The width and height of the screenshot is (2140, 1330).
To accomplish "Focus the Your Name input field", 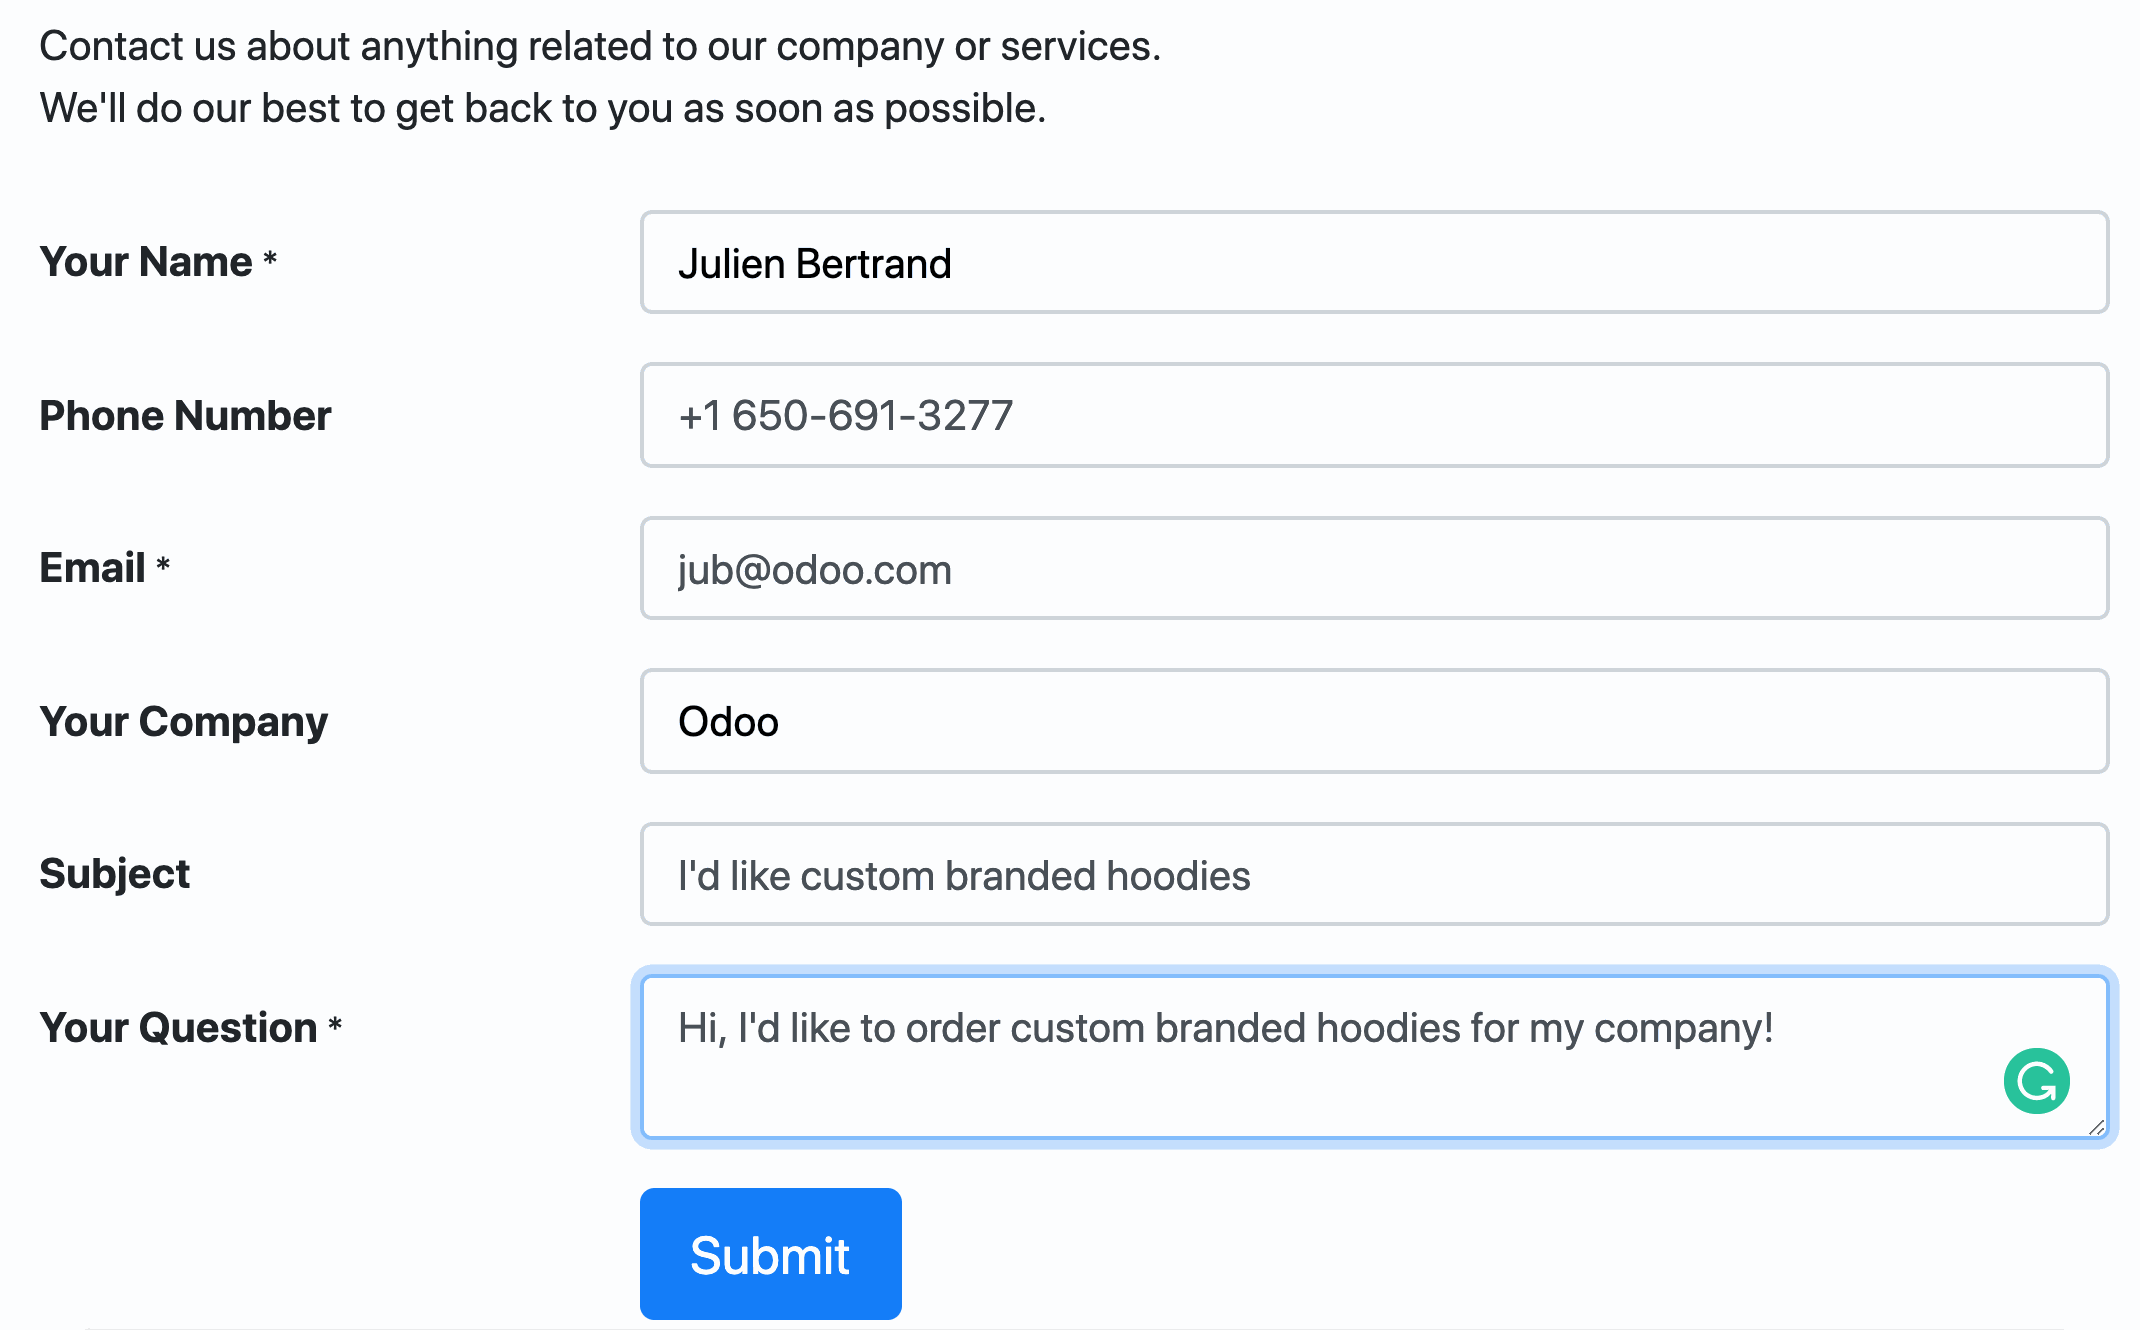I will coord(1374,263).
